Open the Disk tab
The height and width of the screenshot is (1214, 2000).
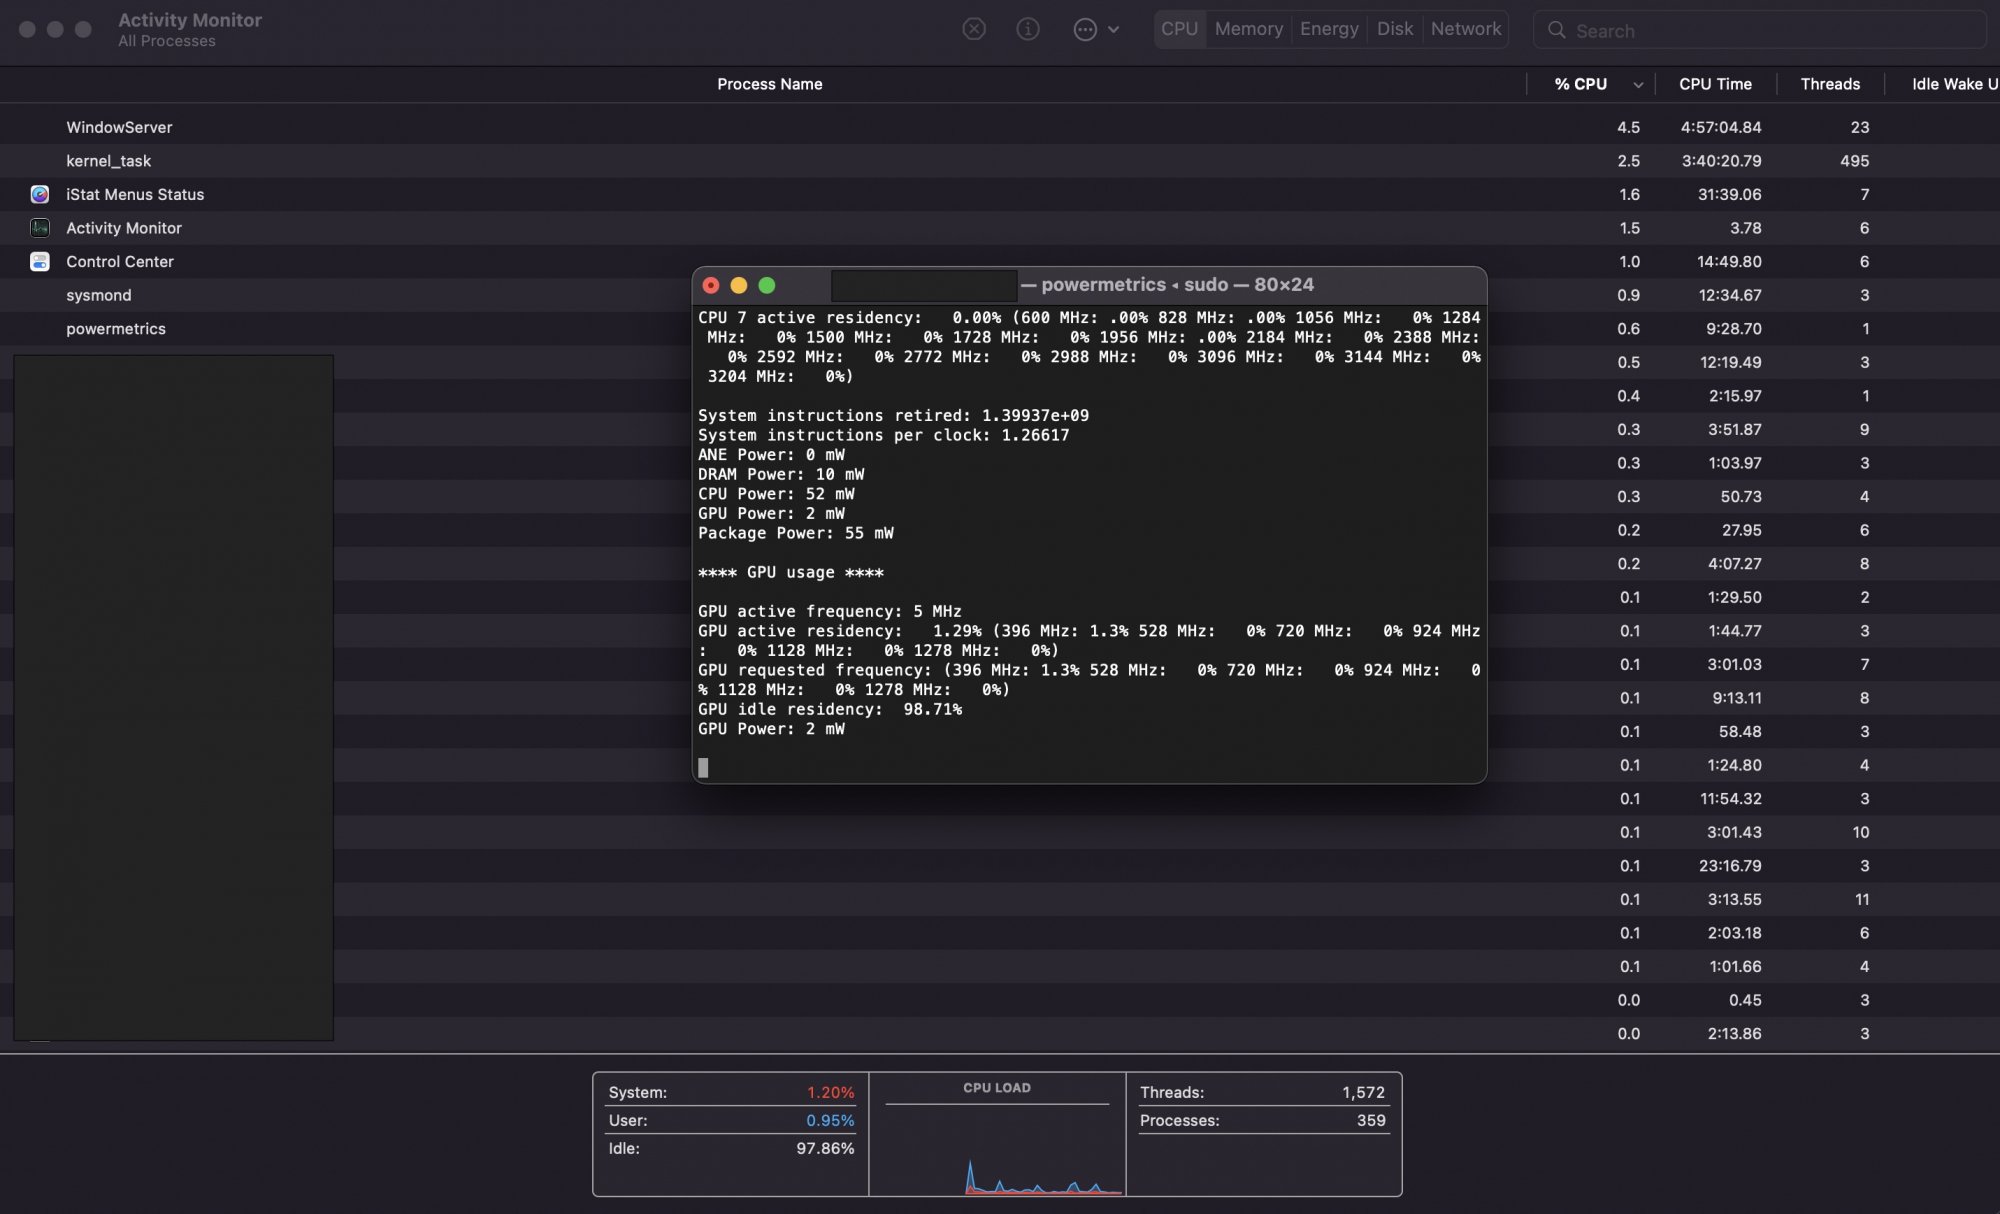1394,29
